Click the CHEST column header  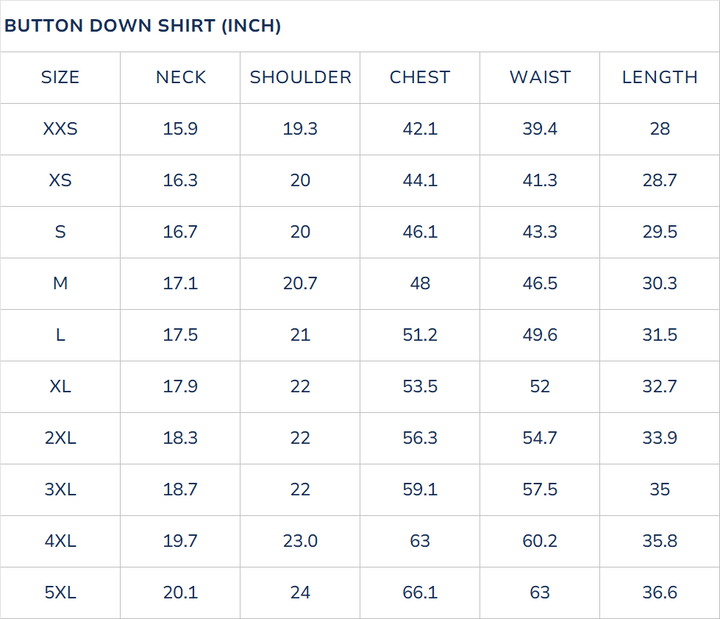click(x=420, y=77)
